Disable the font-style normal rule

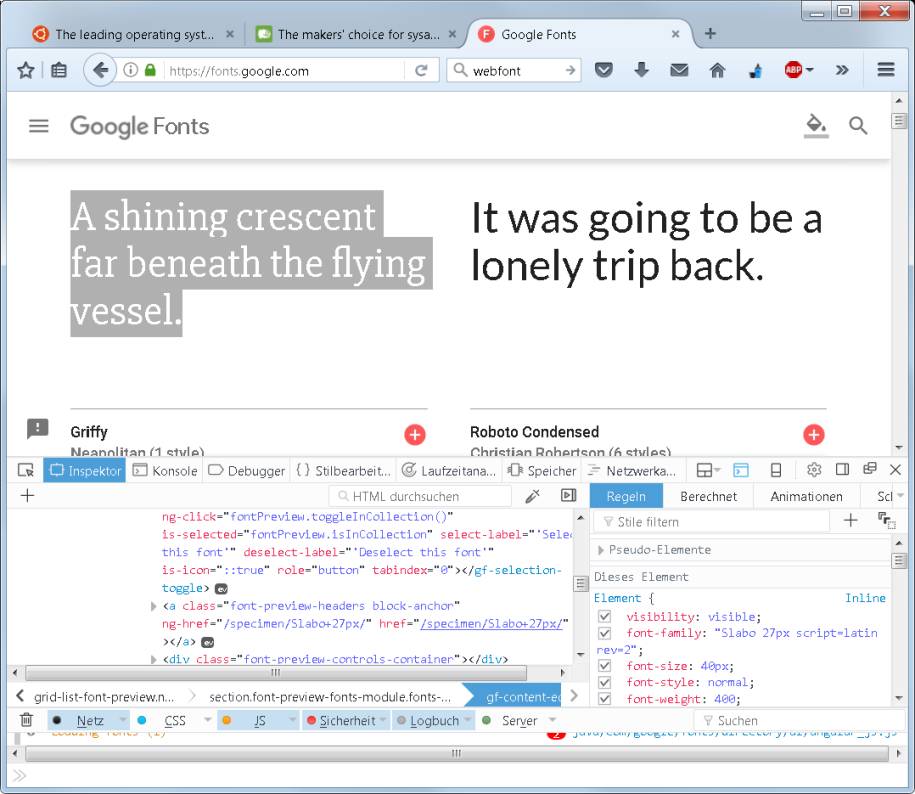coord(604,683)
